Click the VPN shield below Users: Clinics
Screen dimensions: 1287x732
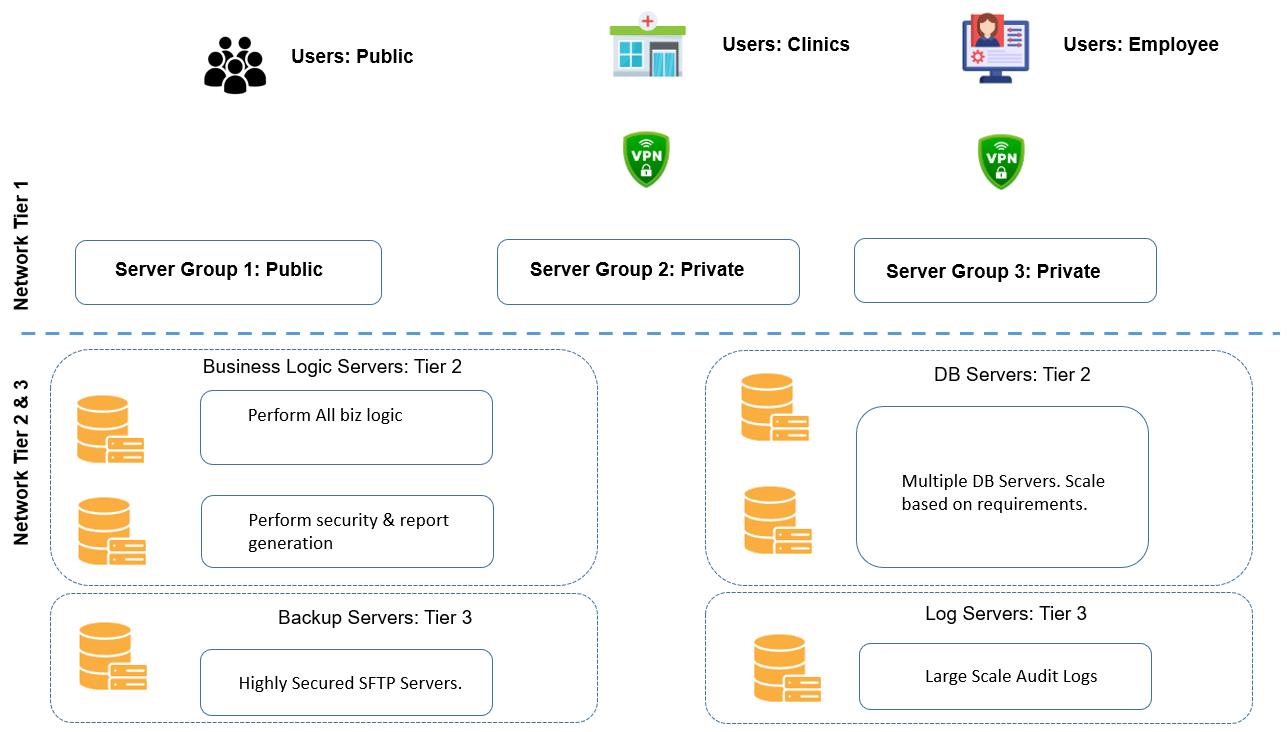[646, 160]
